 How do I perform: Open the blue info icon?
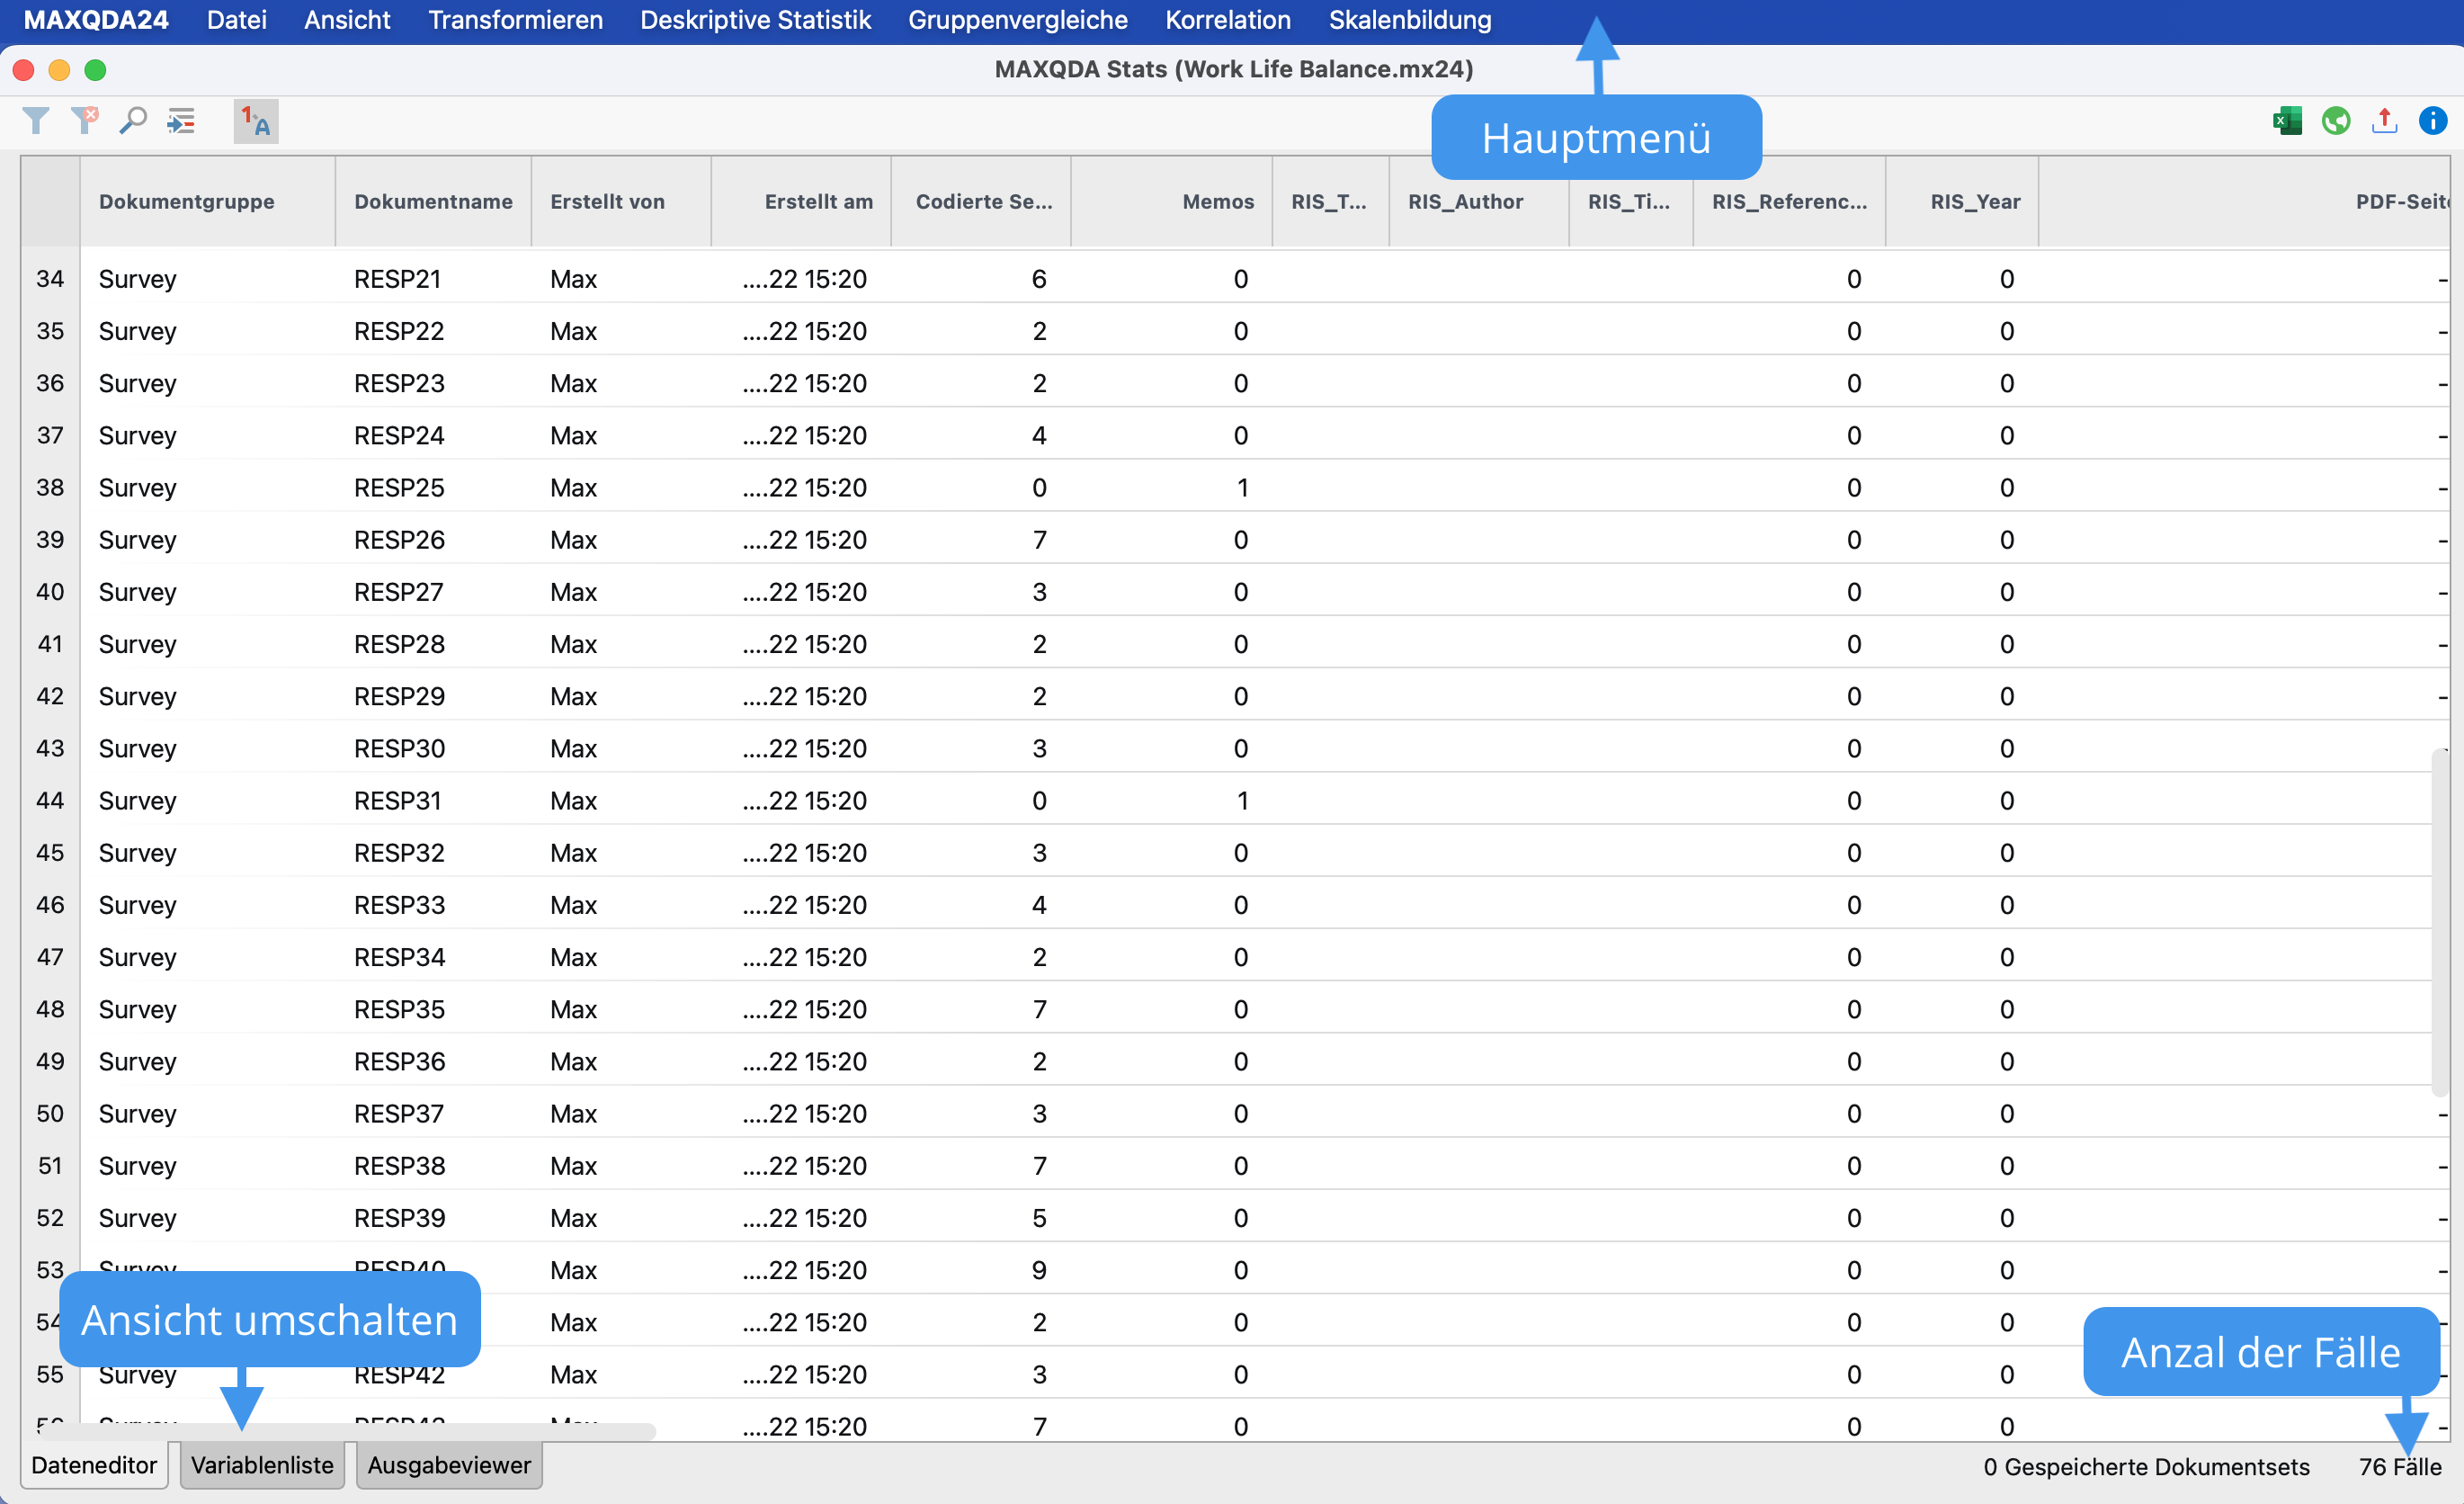[x=2433, y=121]
